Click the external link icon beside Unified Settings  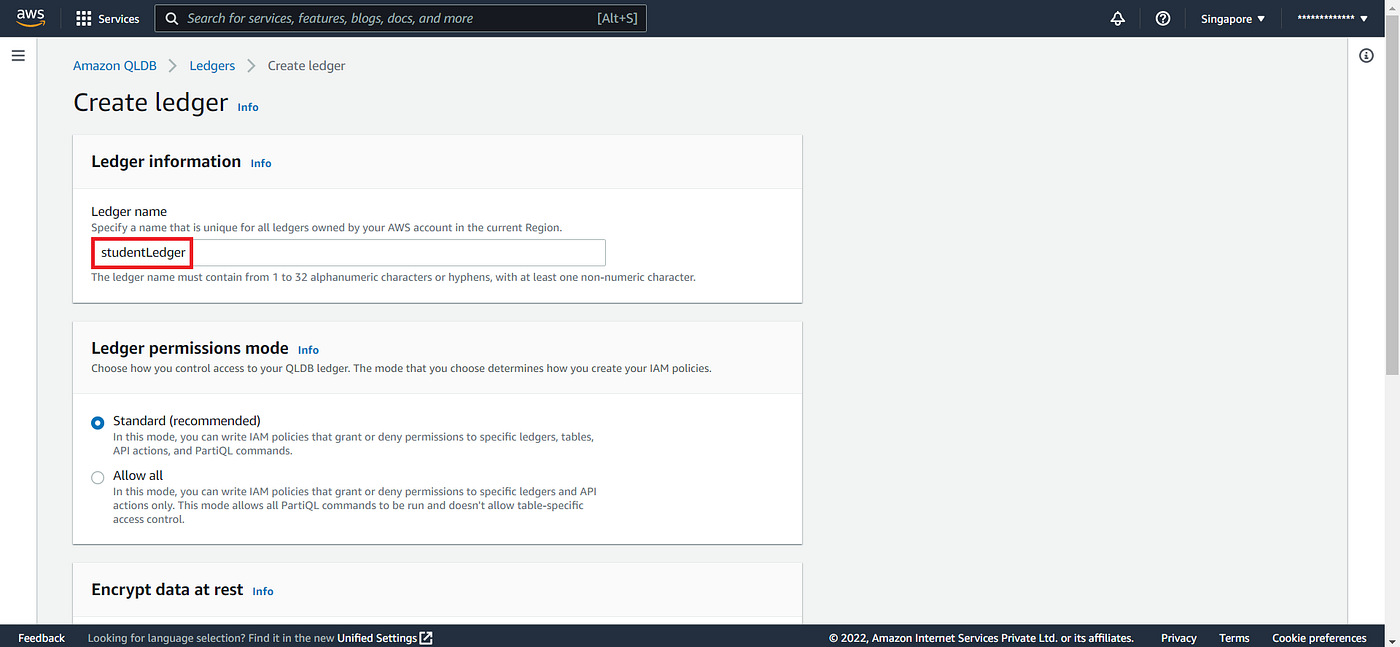pos(426,637)
